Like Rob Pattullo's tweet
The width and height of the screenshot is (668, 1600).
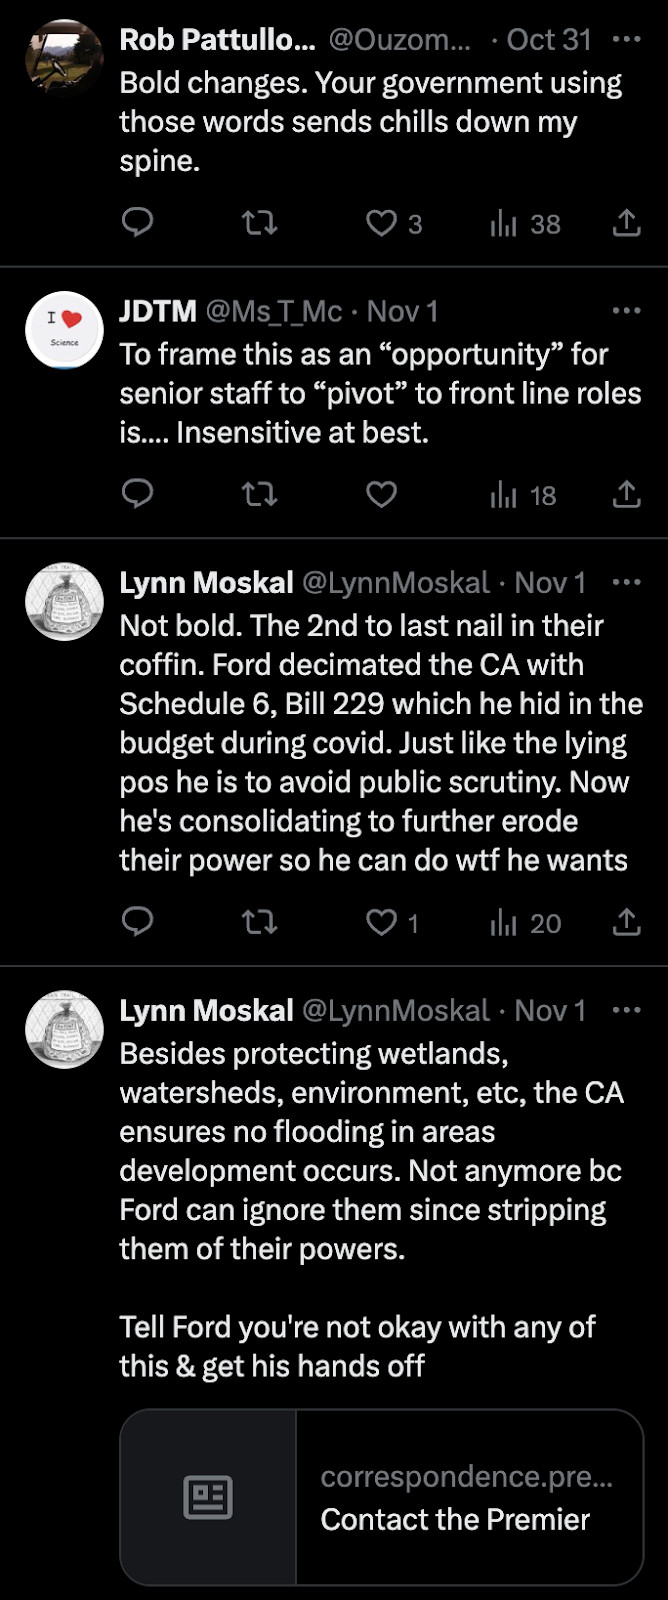pyautogui.click(x=381, y=222)
